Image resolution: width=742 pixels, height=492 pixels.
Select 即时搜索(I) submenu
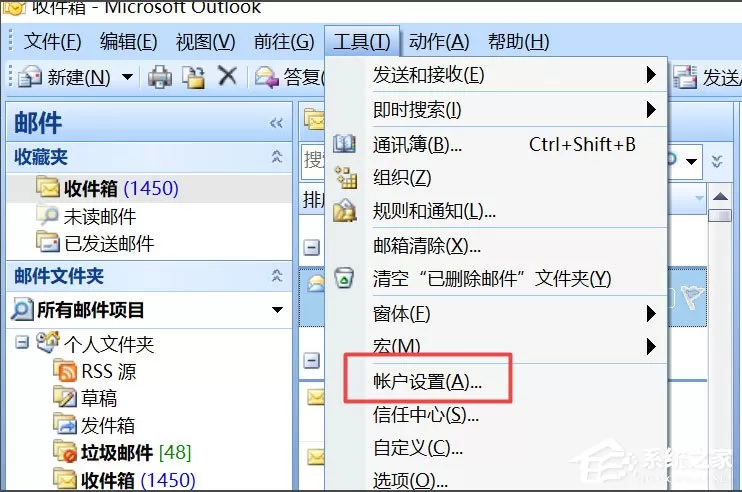[495, 110]
